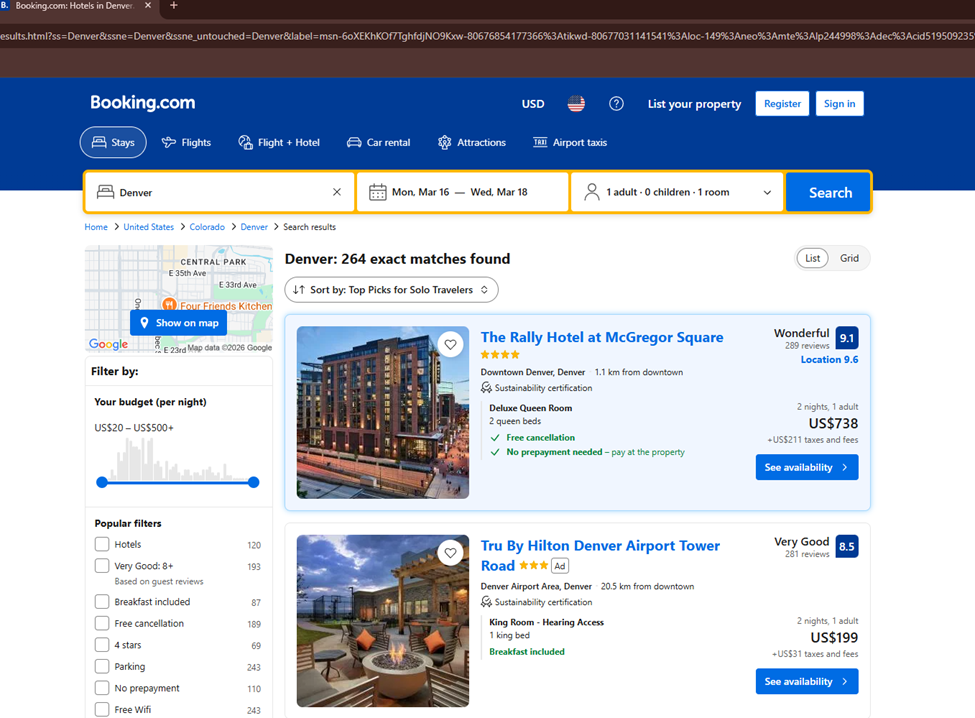Screen dimensions: 975x718
Task: Click the map pin on Show on map
Action: point(144,323)
